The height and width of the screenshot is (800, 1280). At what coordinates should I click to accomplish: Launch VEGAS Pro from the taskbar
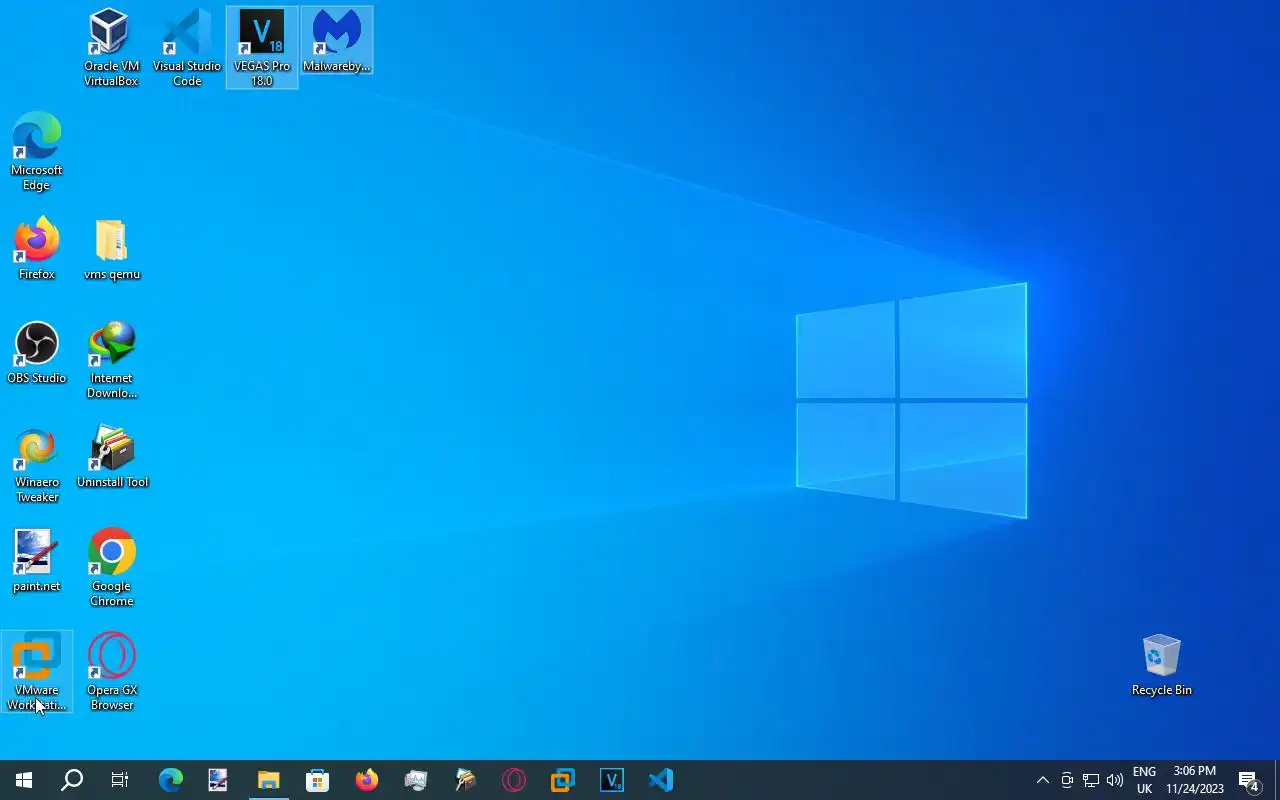click(x=612, y=780)
